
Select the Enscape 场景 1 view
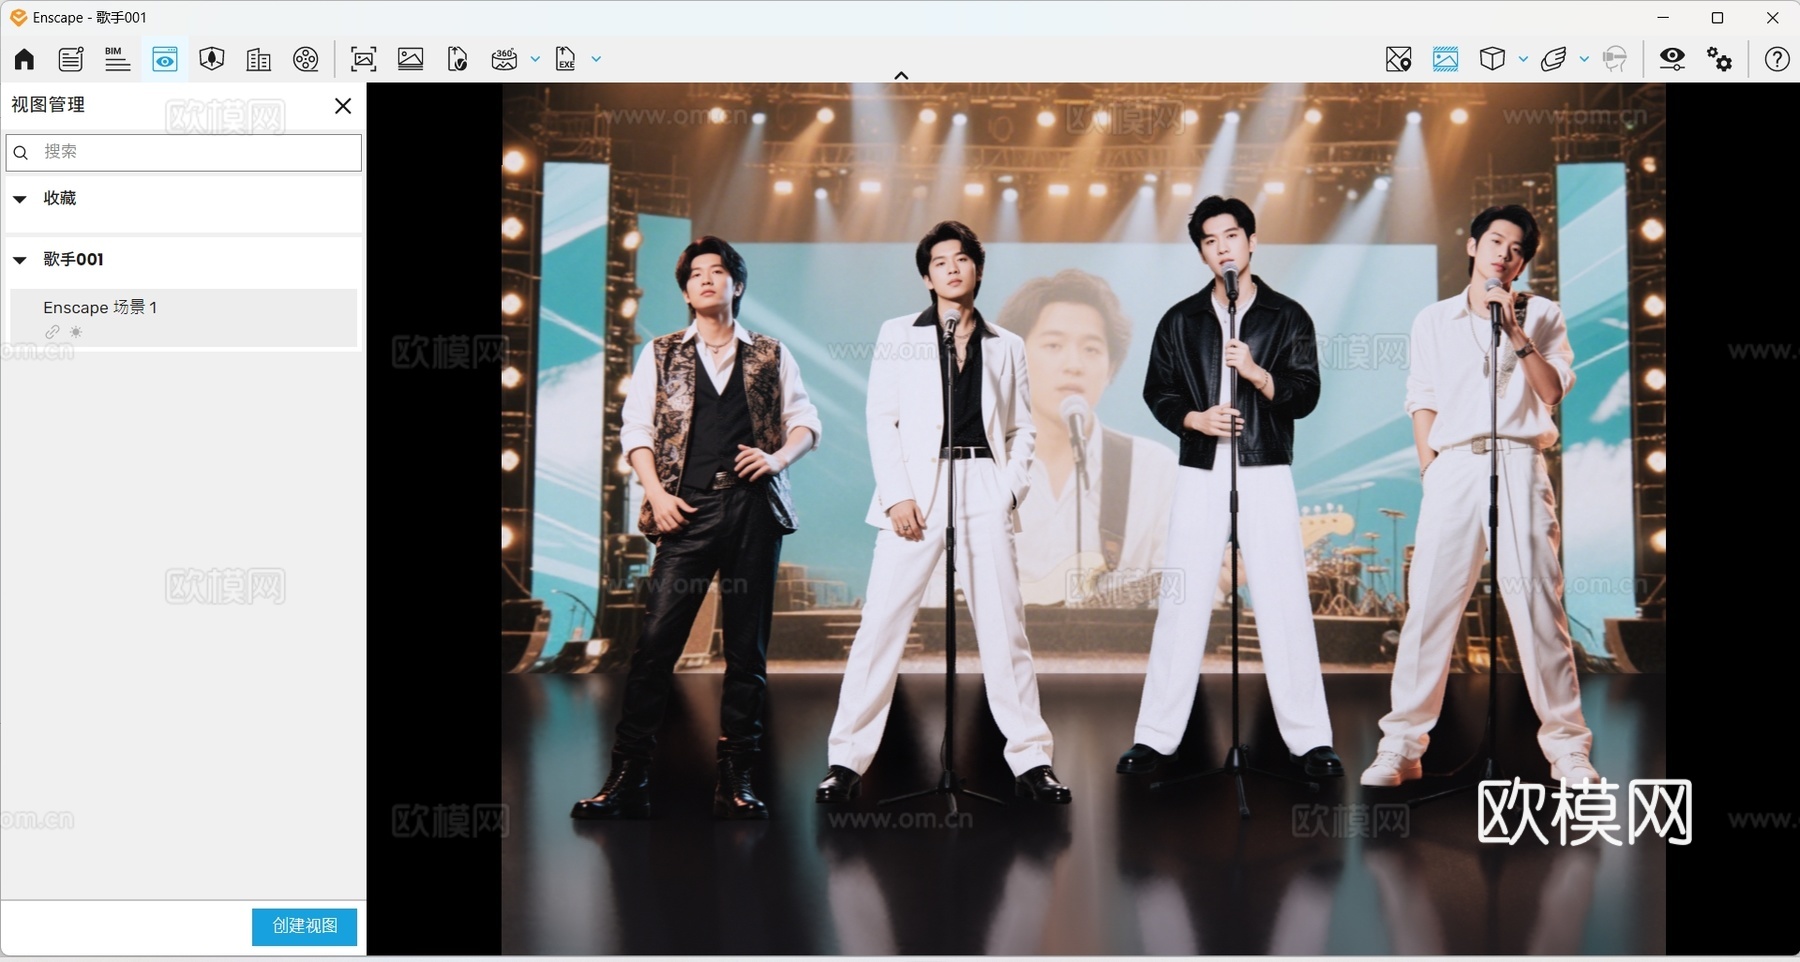(184, 318)
